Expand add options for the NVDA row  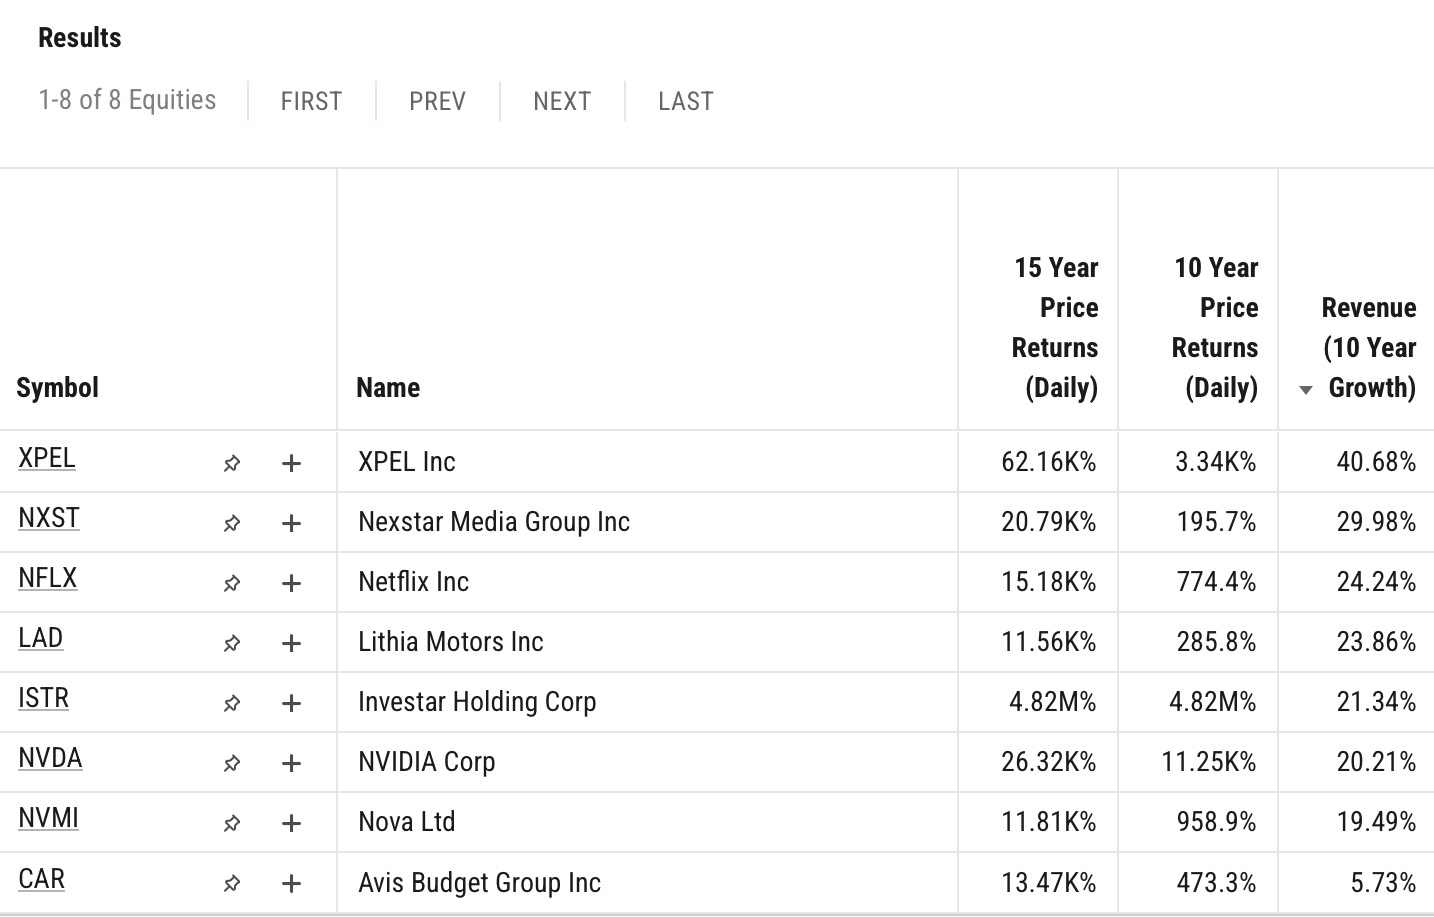coord(291,763)
